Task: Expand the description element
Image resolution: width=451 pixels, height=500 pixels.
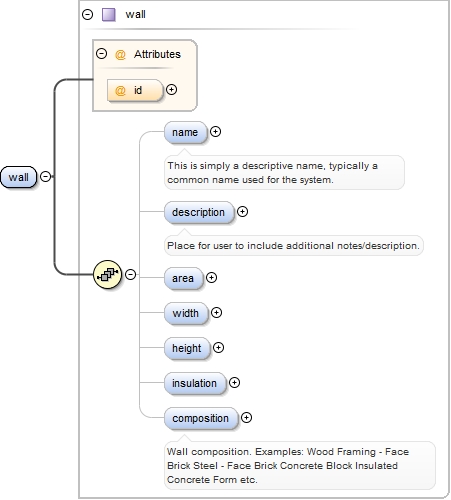Action: 242,211
